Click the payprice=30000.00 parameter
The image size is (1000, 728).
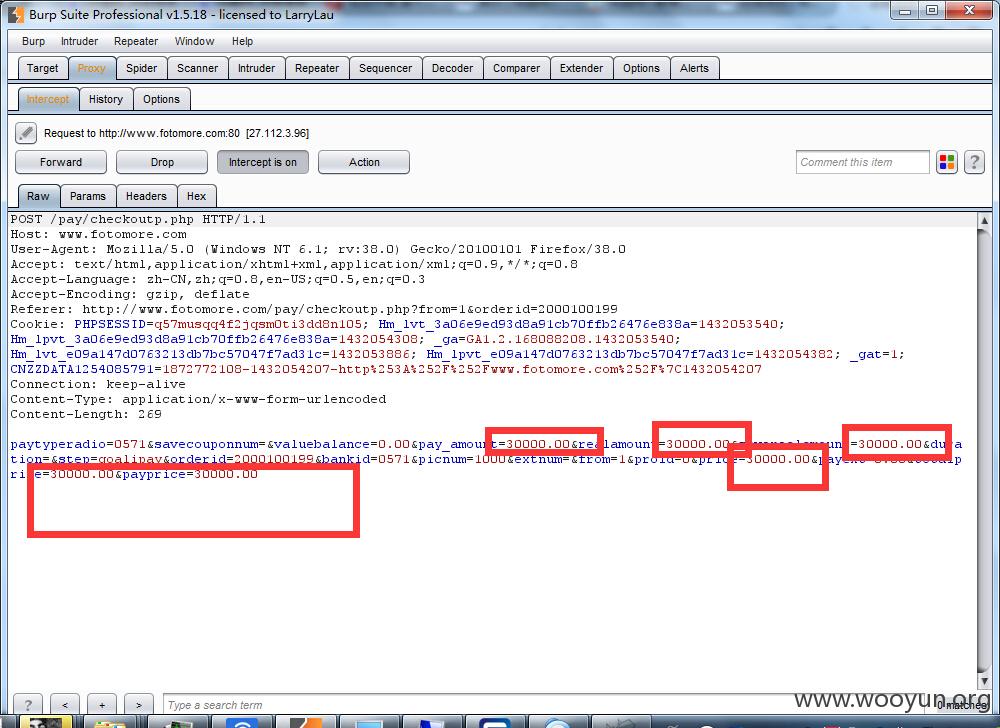click(x=189, y=474)
